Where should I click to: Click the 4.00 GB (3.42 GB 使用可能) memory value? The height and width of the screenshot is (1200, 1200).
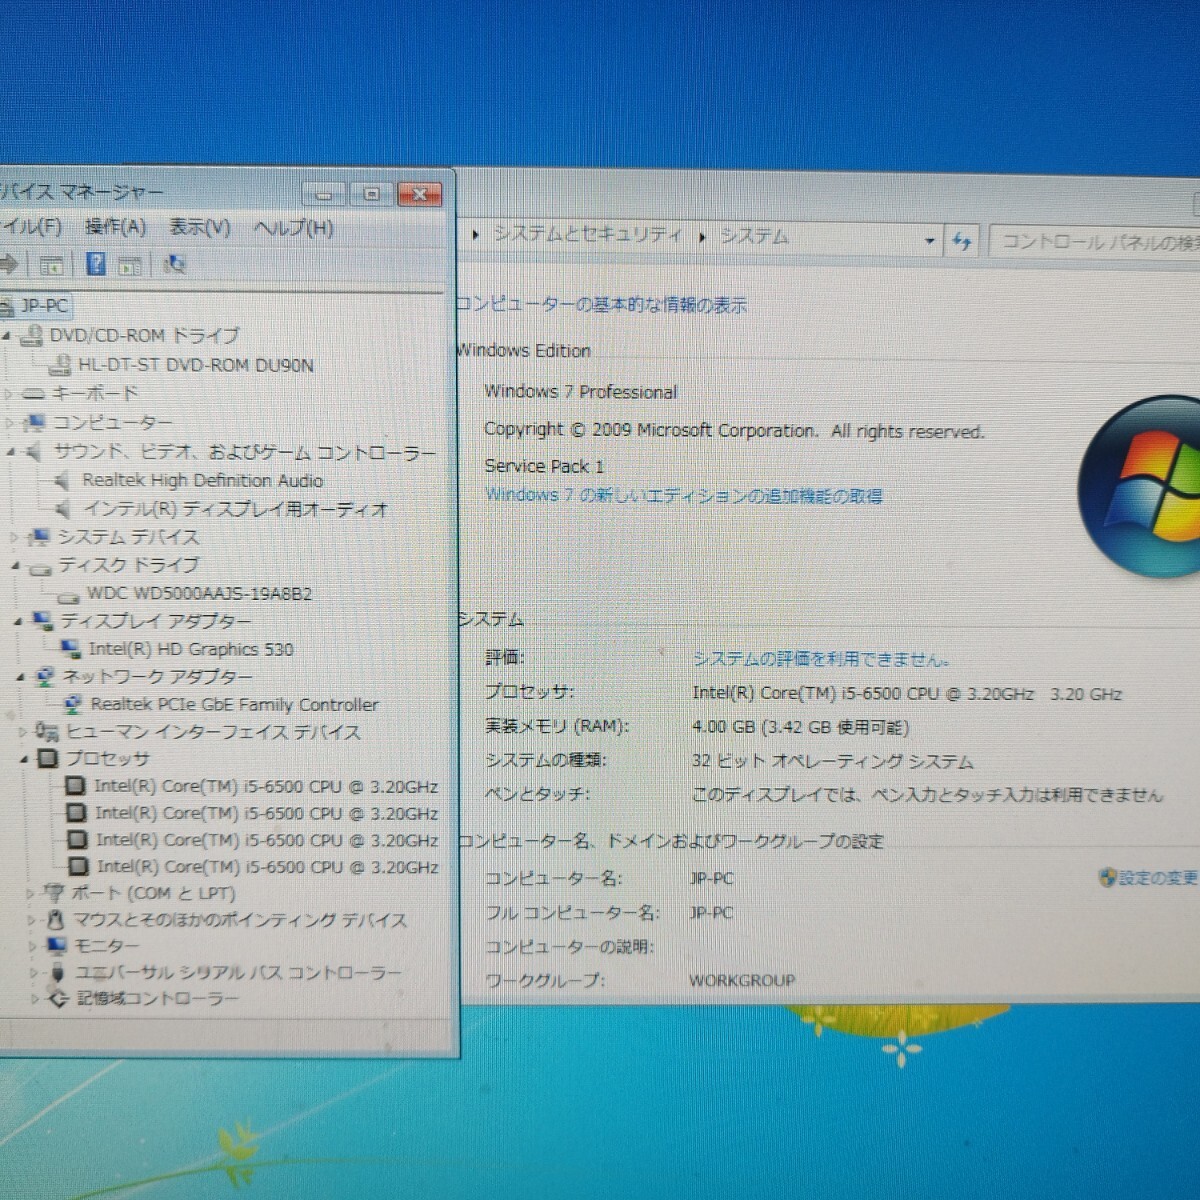click(x=801, y=727)
